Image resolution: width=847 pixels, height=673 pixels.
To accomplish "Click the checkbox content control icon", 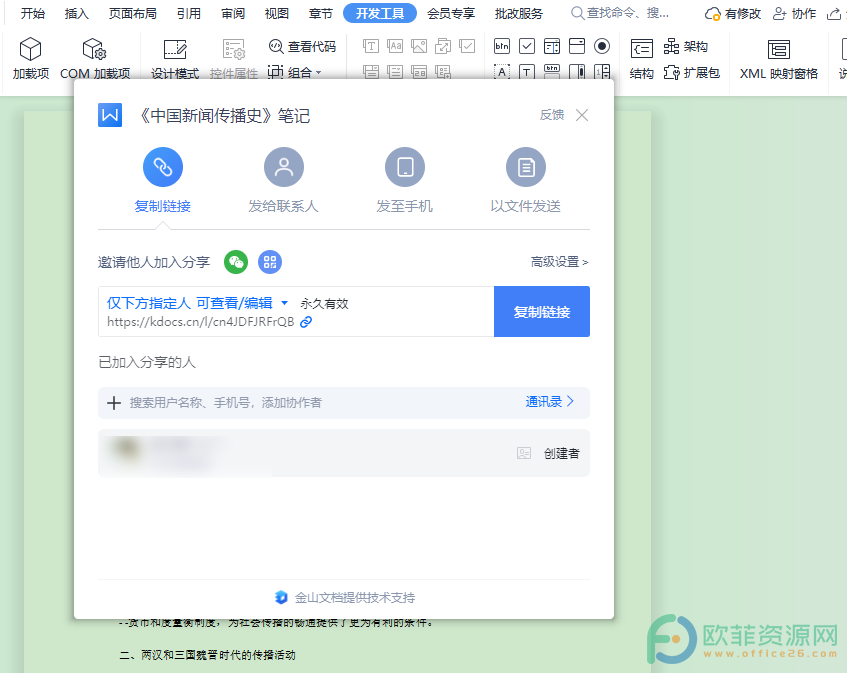I will click(467, 46).
